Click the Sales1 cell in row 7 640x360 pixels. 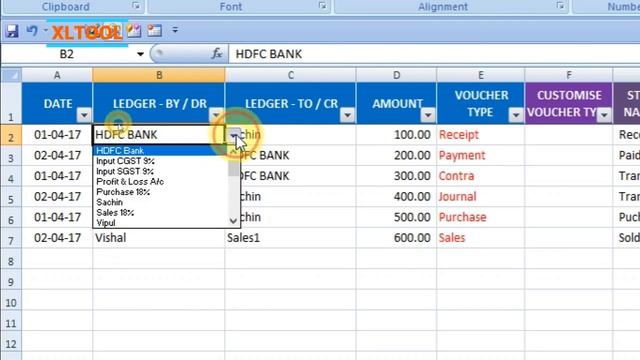tap(291, 238)
